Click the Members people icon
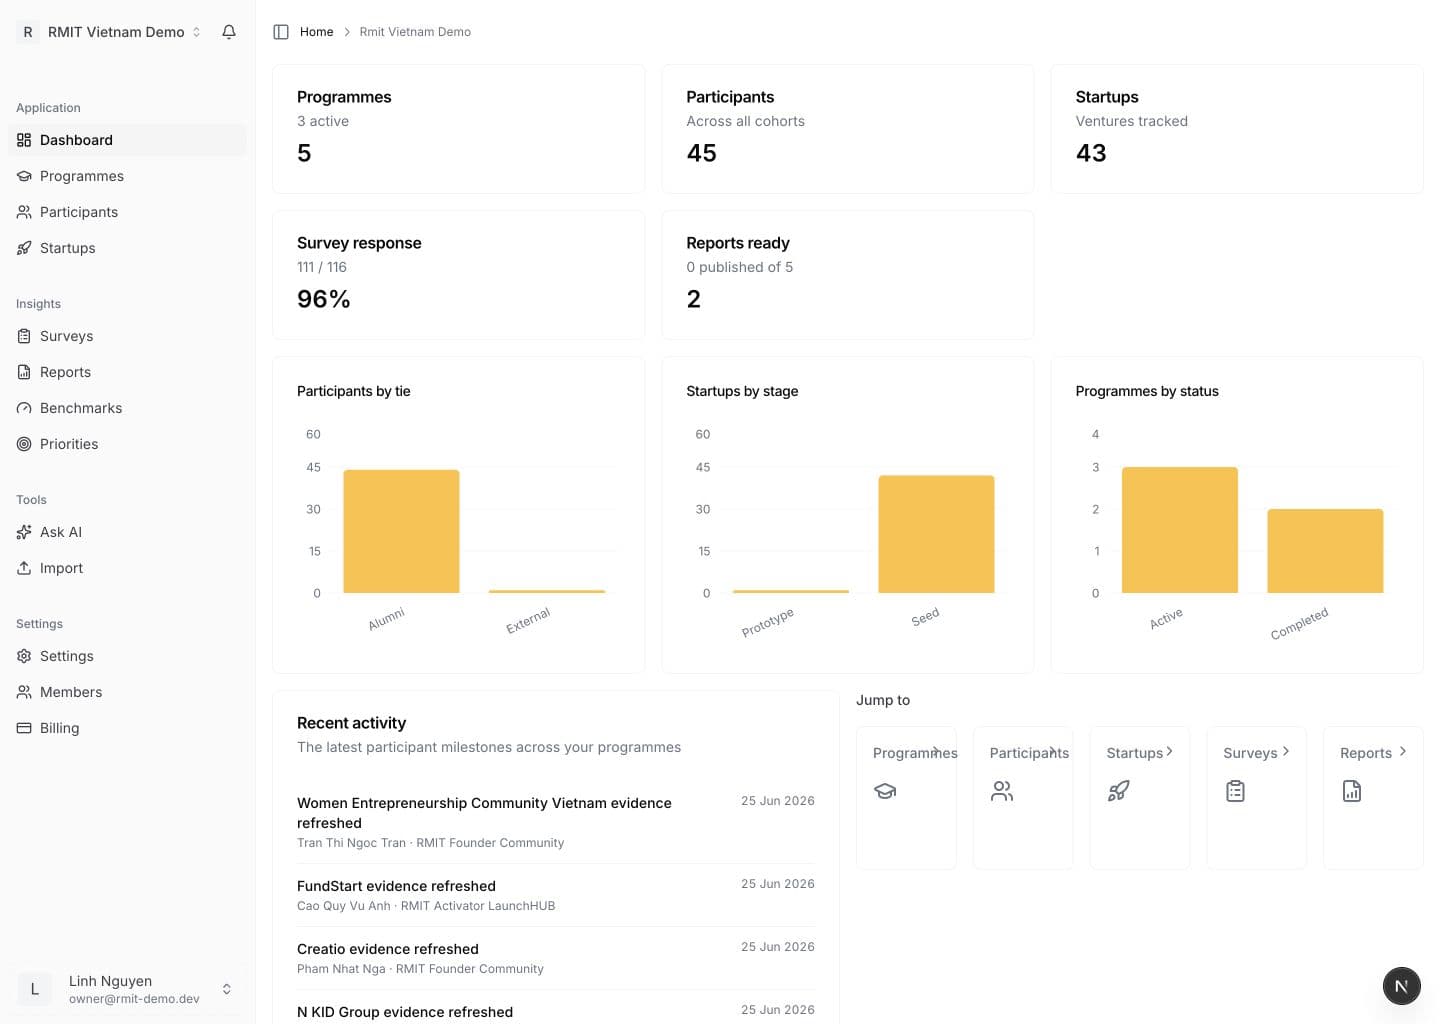Image resolution: width=1440 pixels, height=1024 pixels. pos(24,692)
